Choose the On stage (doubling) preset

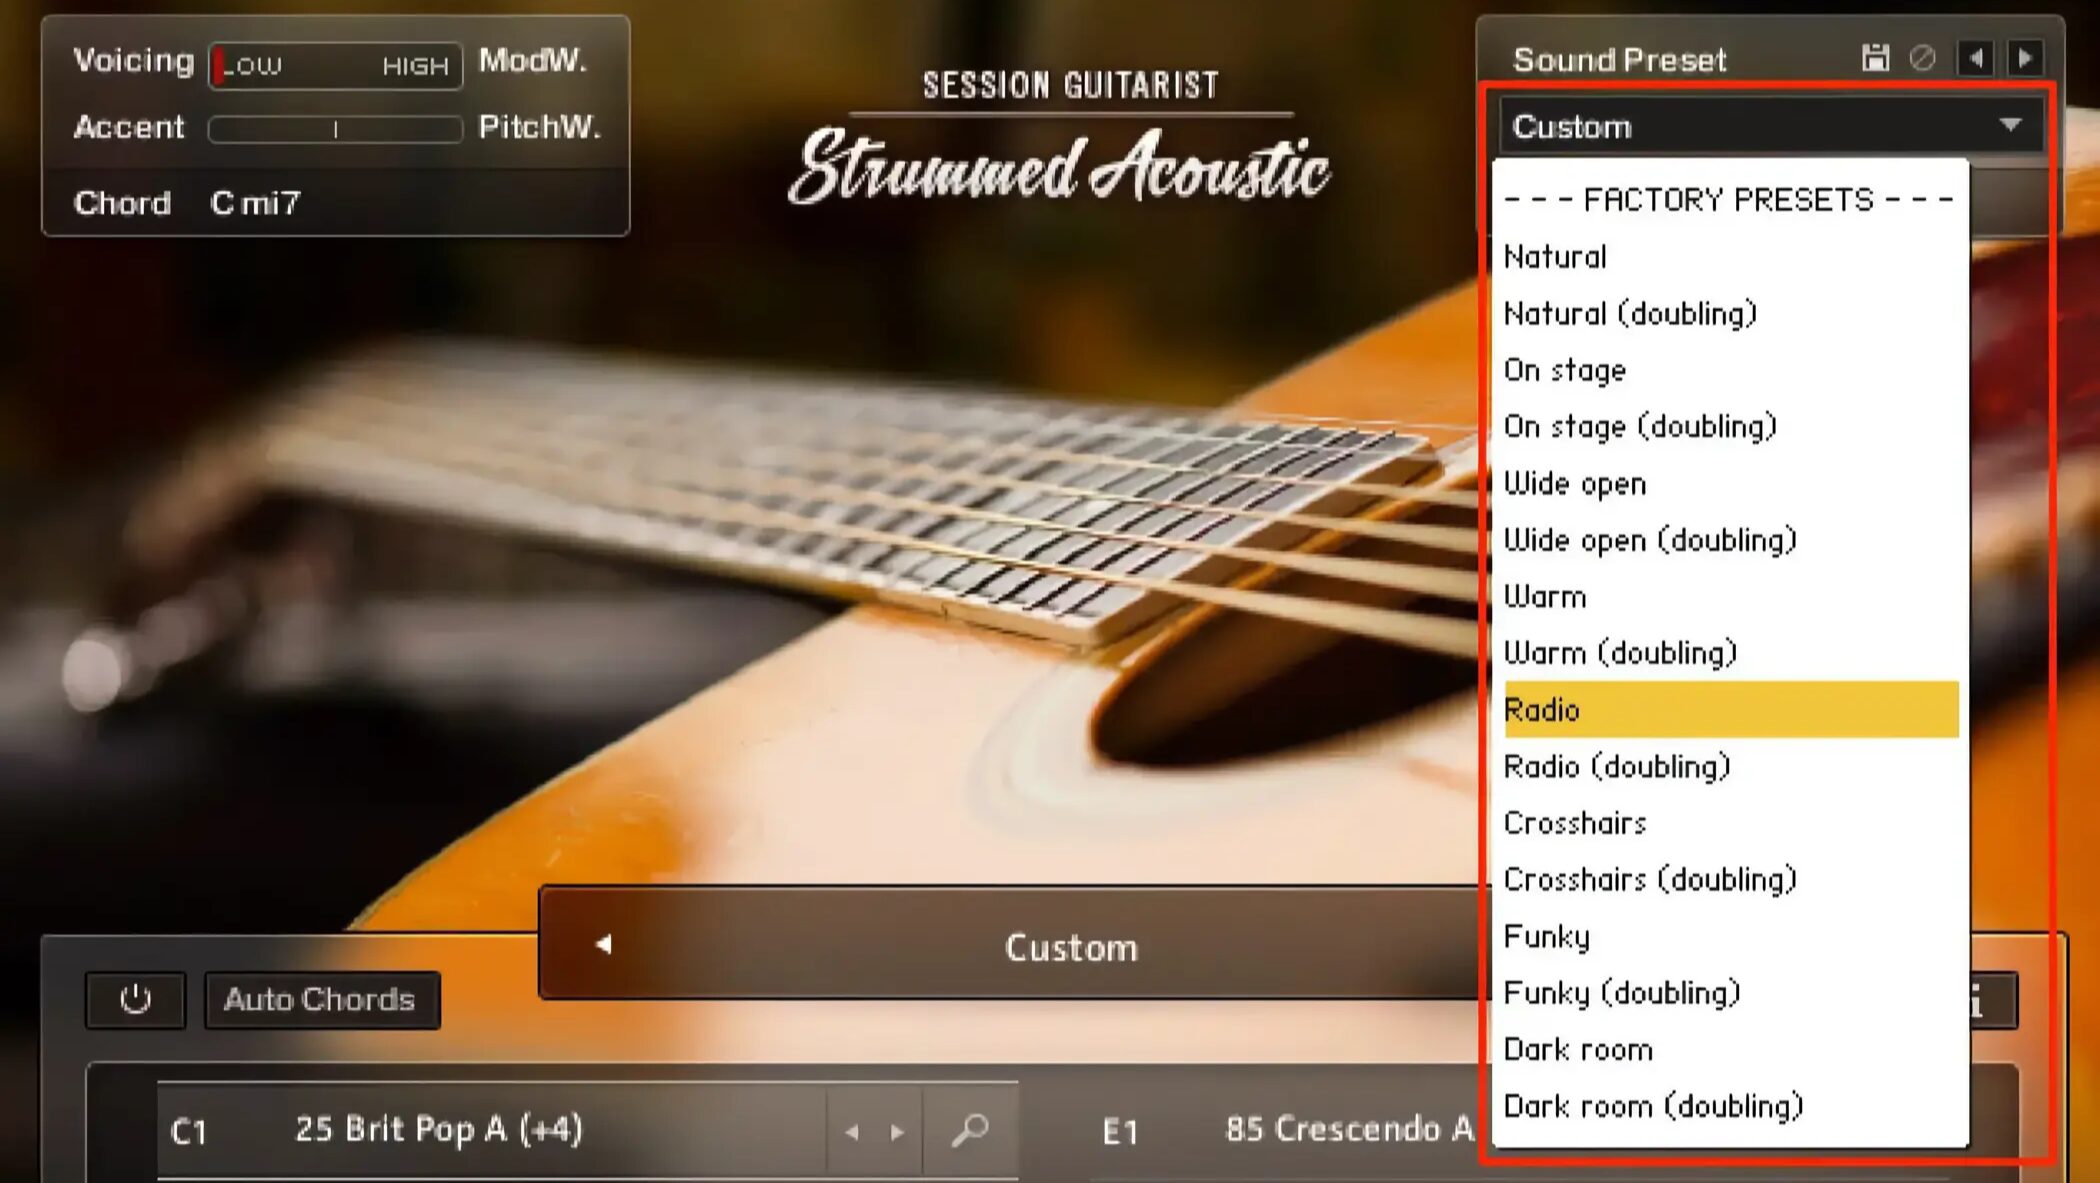click(1731, 426)
